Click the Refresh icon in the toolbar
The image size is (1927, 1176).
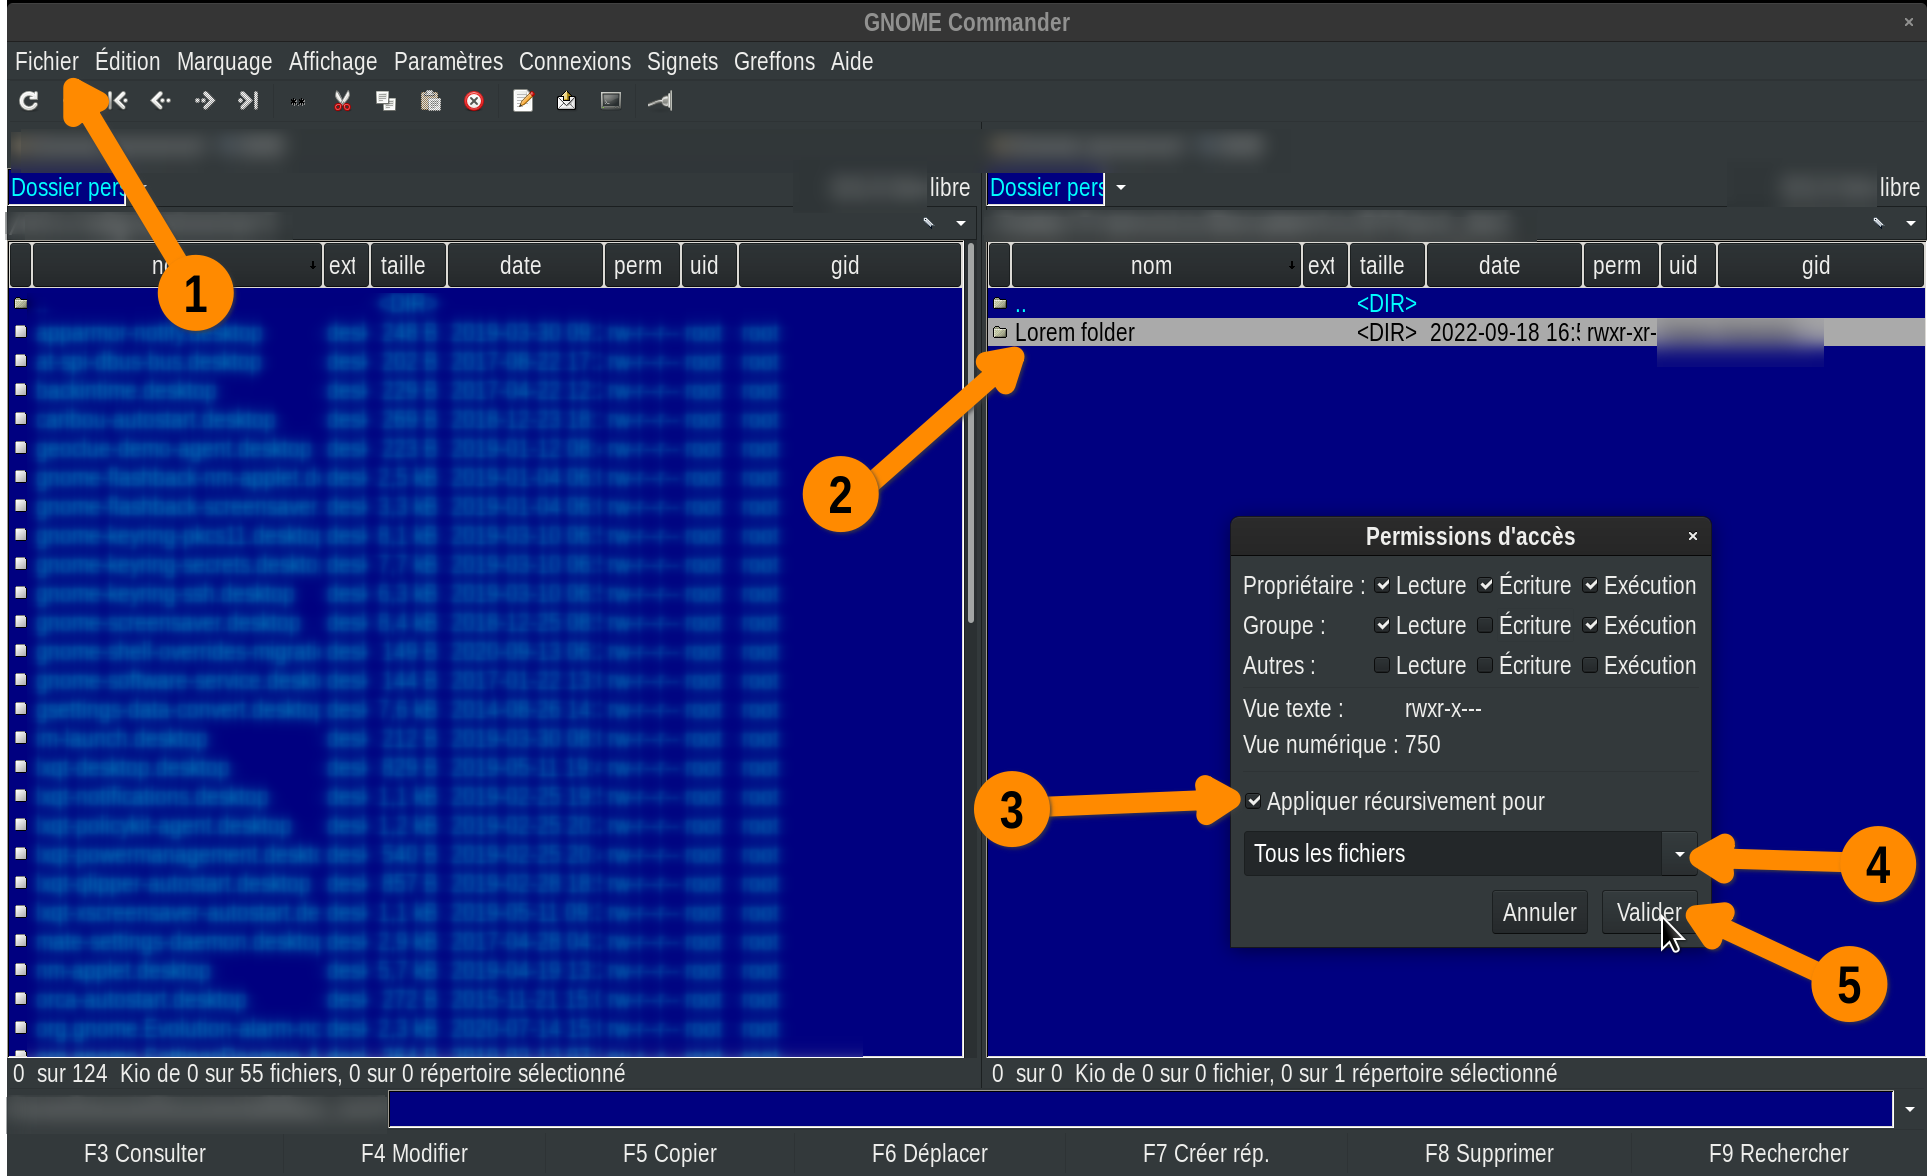pos(29,100)
